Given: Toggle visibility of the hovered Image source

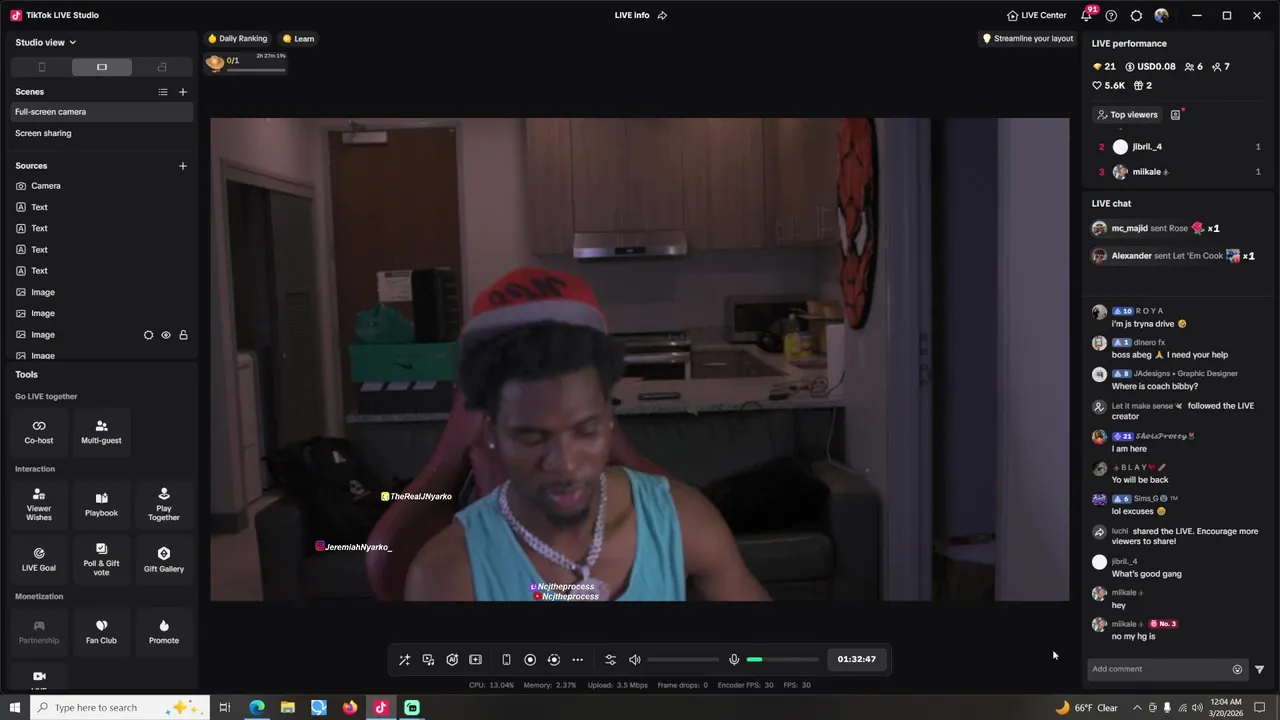Looking at the screenshot, I should tap(166, 335).
